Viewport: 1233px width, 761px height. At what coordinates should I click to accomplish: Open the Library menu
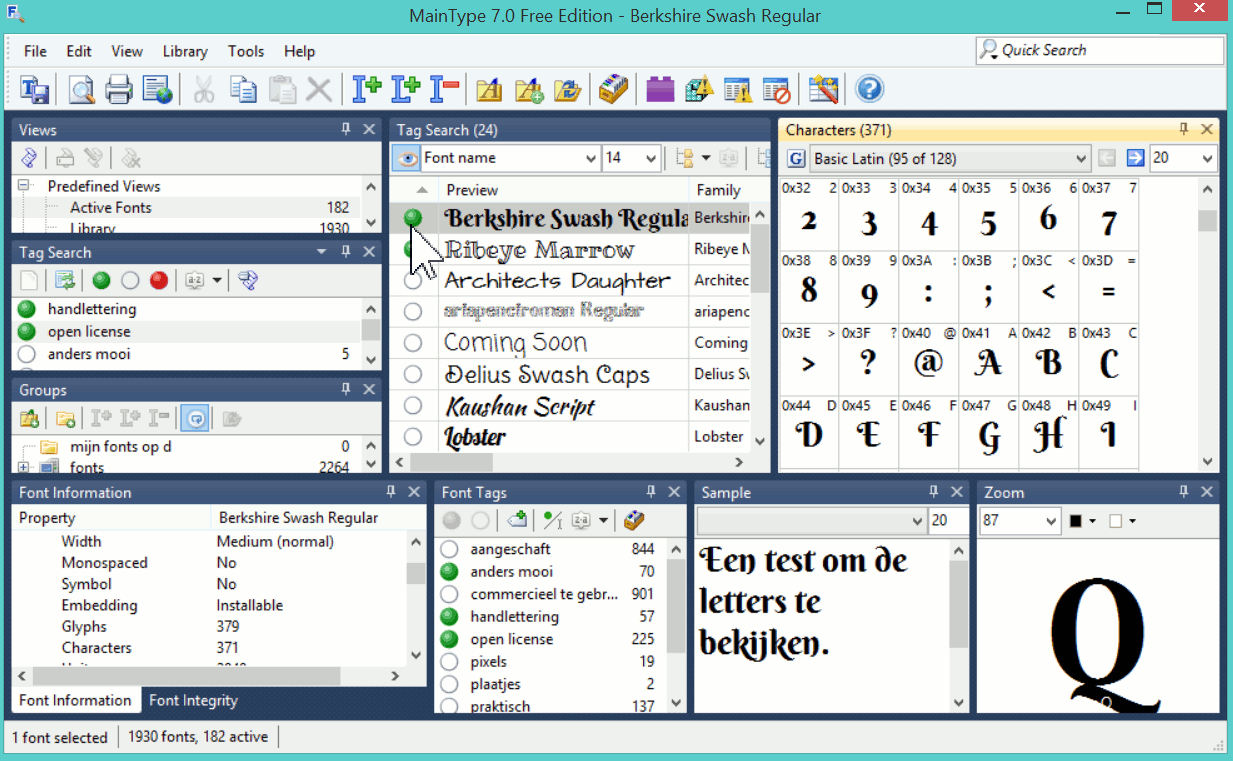click(x=185, y=51)
